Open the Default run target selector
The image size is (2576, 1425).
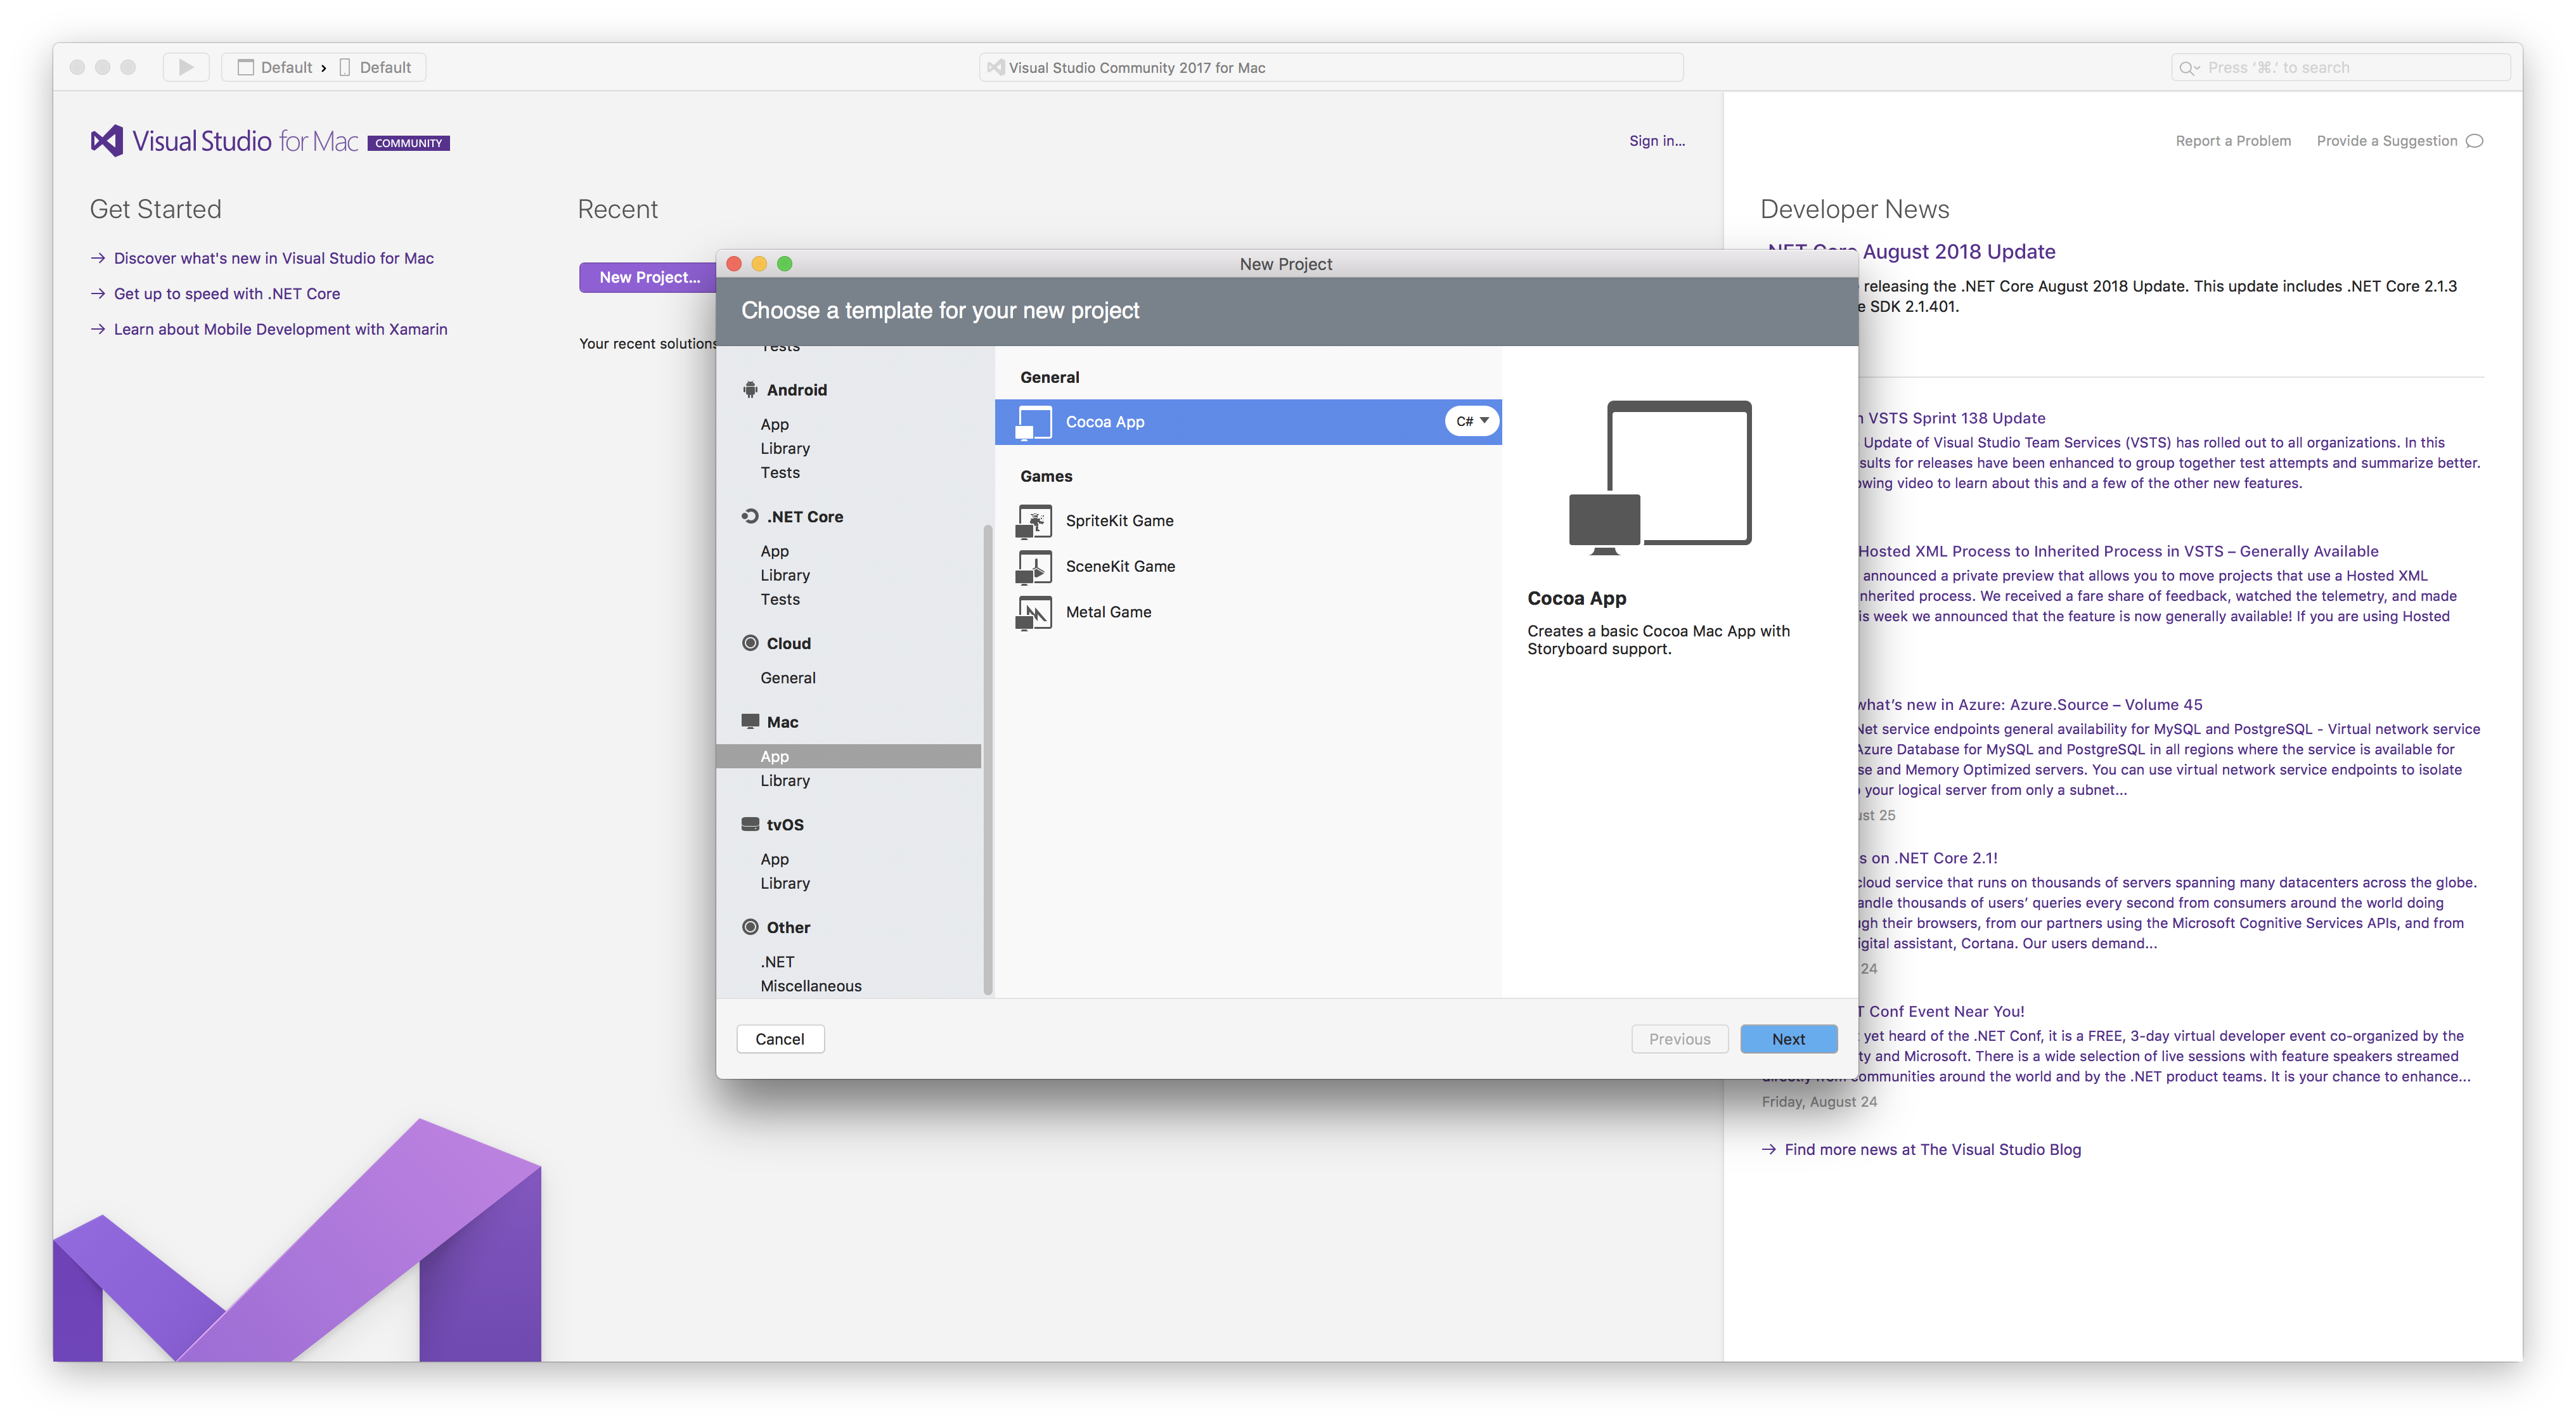pyautogui.click(x=376, y=67)
